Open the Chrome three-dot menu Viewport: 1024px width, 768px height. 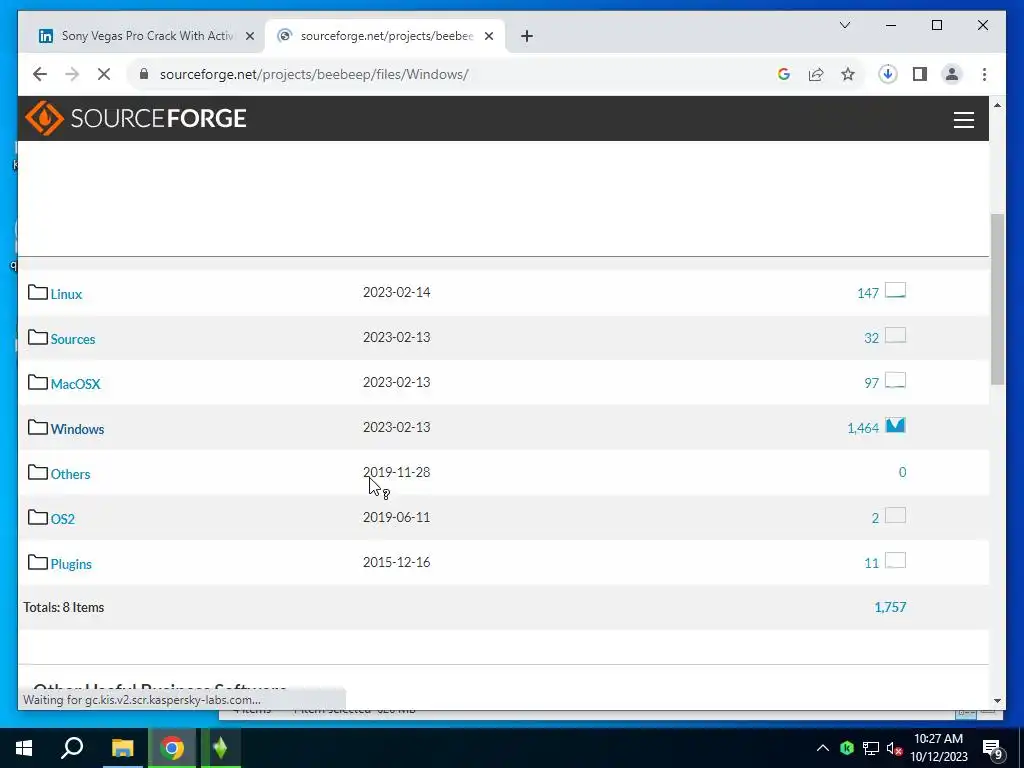984,74
